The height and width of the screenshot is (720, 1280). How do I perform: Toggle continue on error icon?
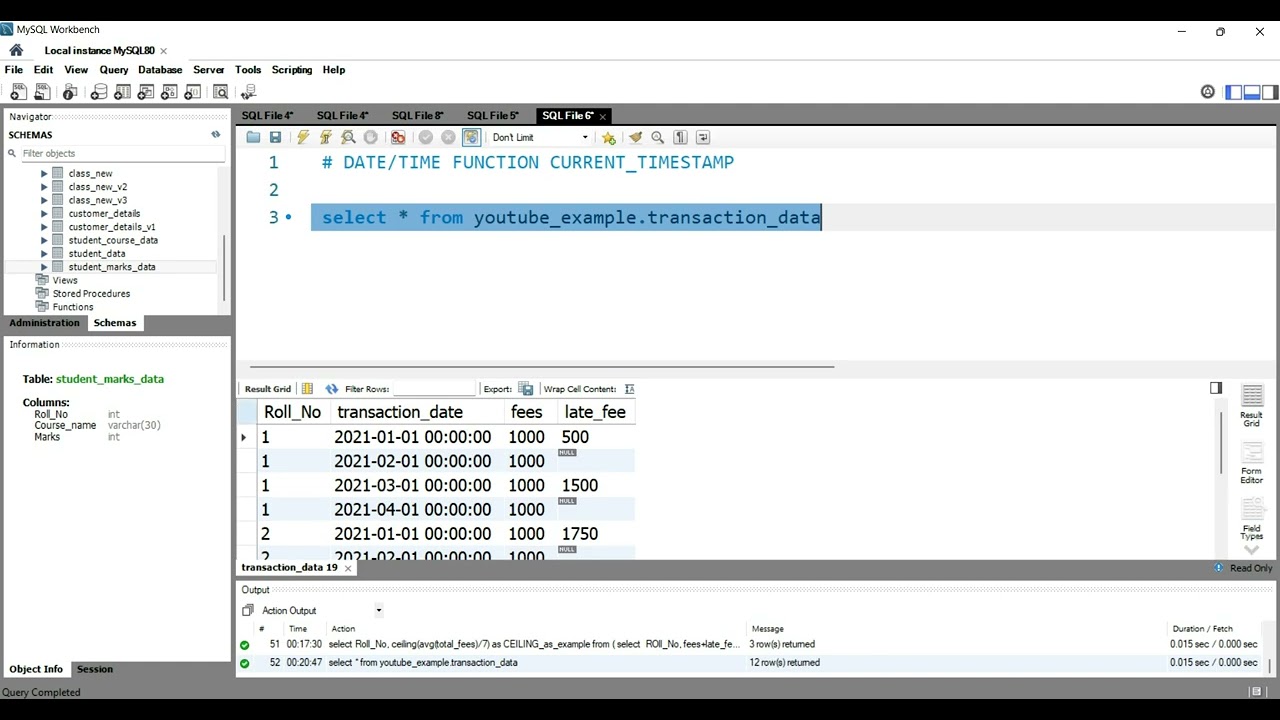pos(398,138)
